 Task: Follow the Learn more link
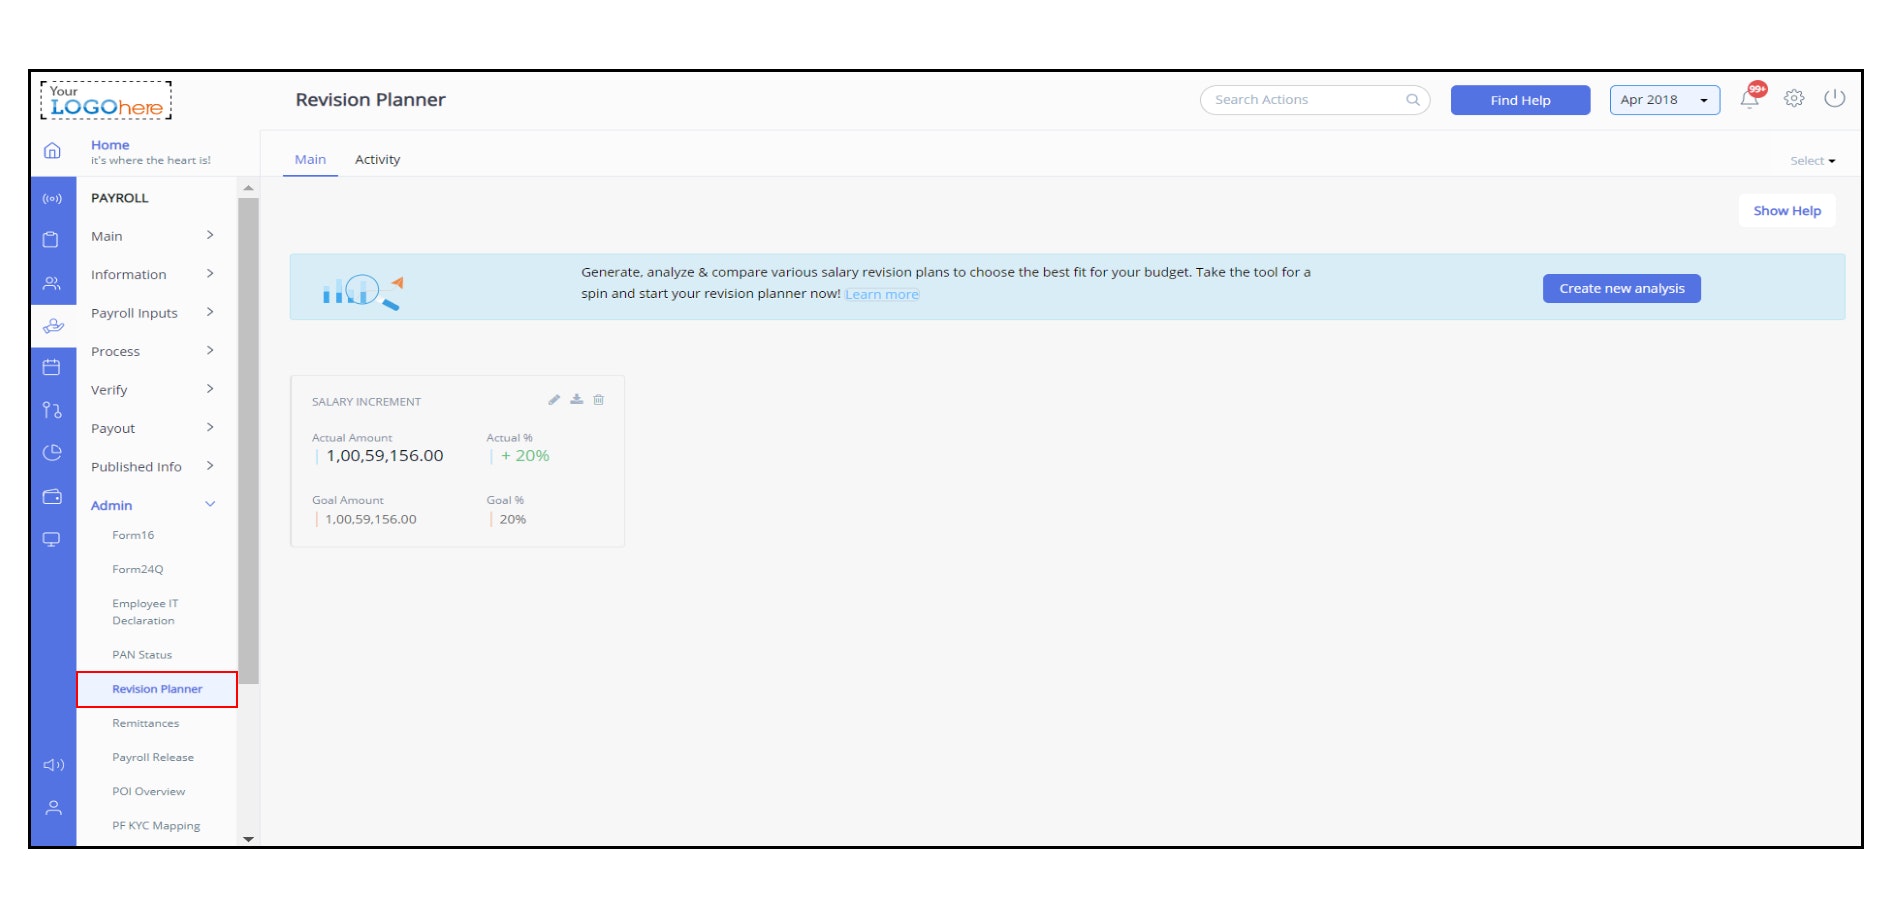pyautogui.click(x=882, y=294)
